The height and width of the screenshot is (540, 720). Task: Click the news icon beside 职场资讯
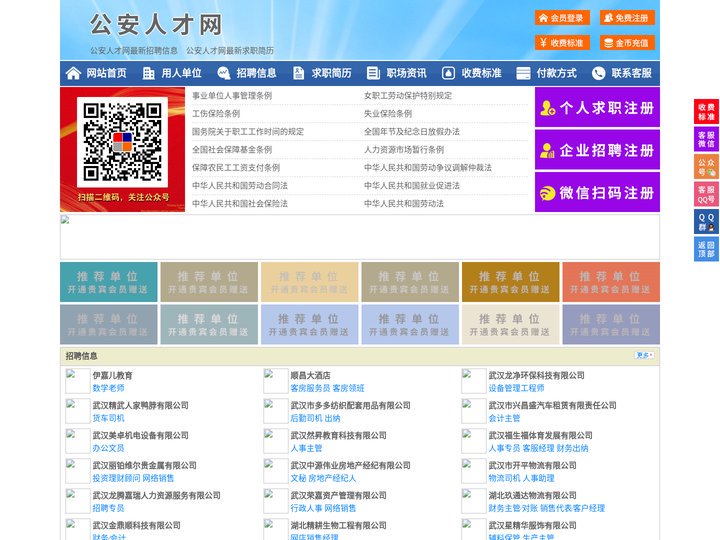(x=373, y=73)
